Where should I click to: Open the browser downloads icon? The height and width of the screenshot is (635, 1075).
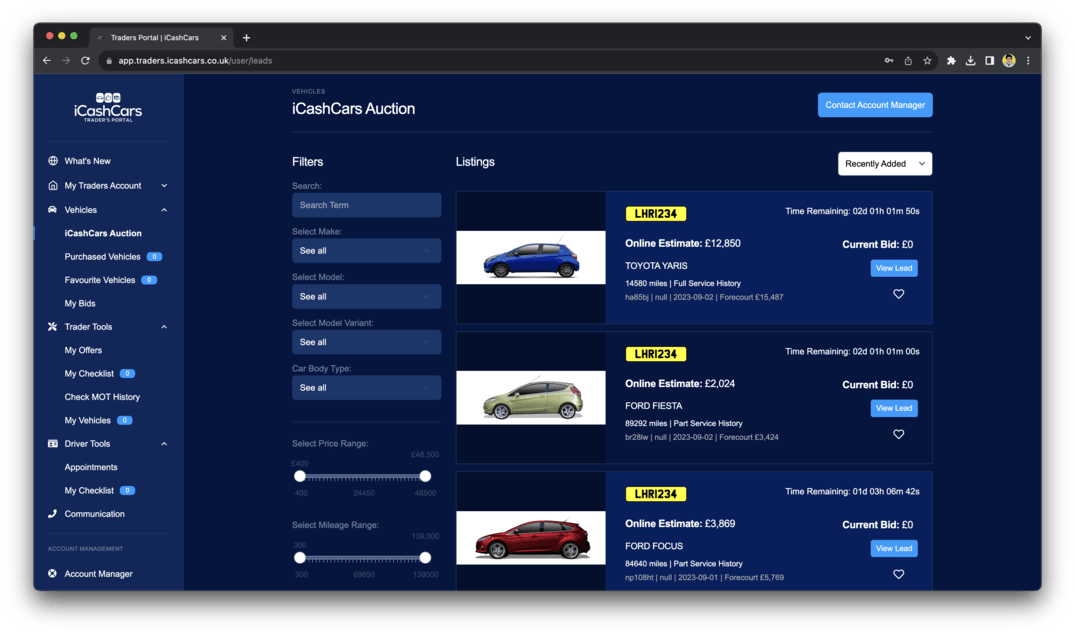[x=970, y=61]
